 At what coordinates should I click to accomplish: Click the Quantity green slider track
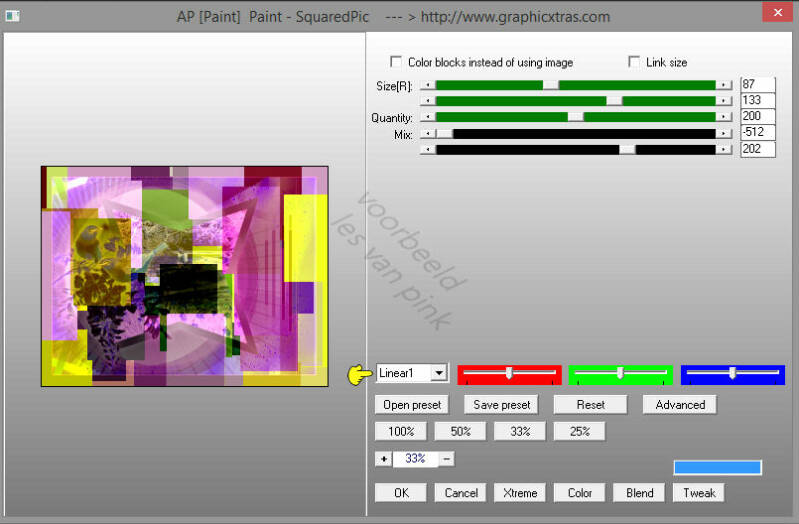(x=576, y=117)
